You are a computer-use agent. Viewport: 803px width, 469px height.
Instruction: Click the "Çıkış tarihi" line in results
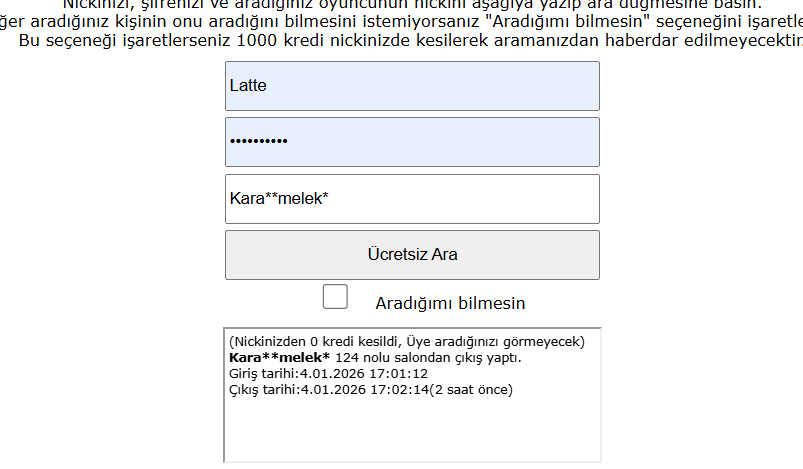click(371, 390)
